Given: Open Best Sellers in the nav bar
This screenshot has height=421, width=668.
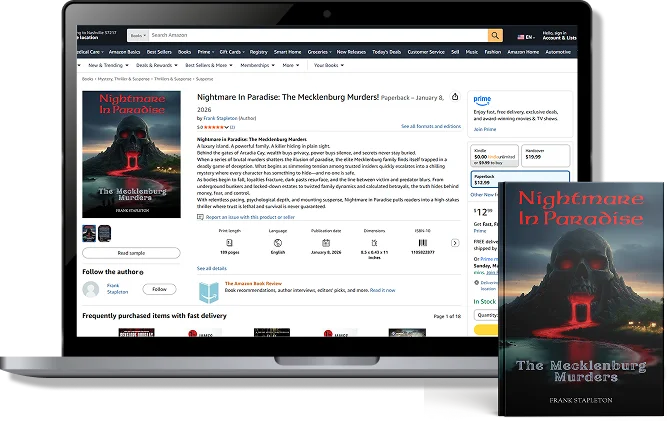Looking at the screenshot, I should (x=159, y=52).
